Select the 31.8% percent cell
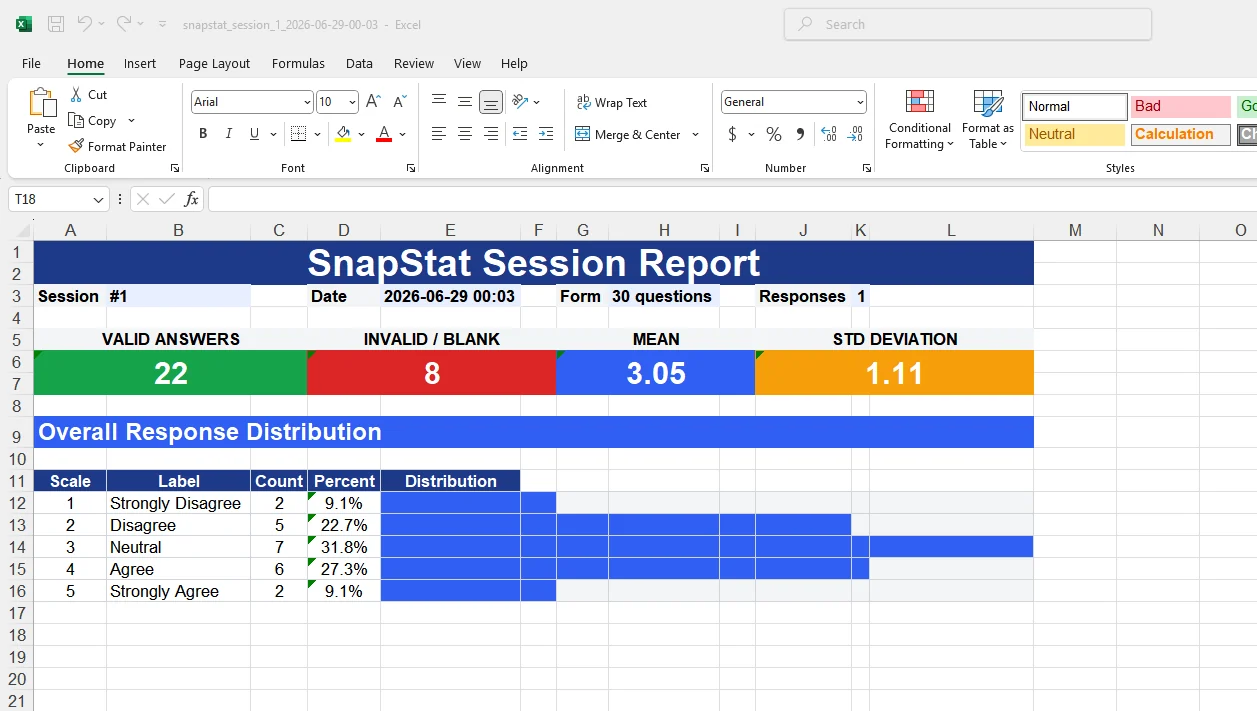 click(344, 547)
